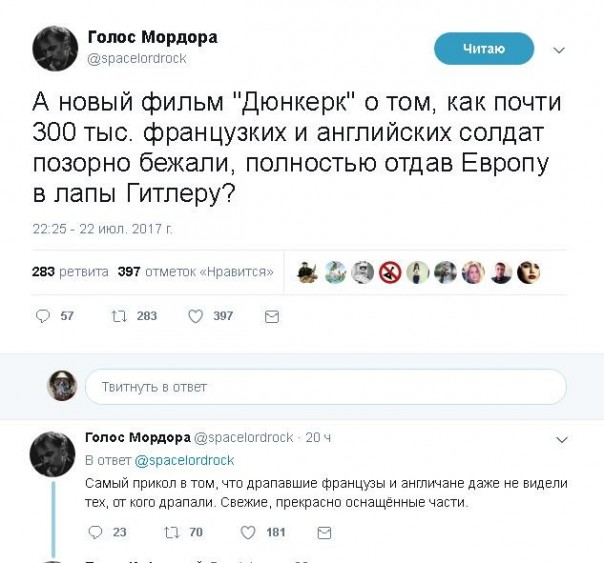604x563 pixels.
Task: Open the 397 отметок «Нравится» list
Action: [x=196, y=271]
